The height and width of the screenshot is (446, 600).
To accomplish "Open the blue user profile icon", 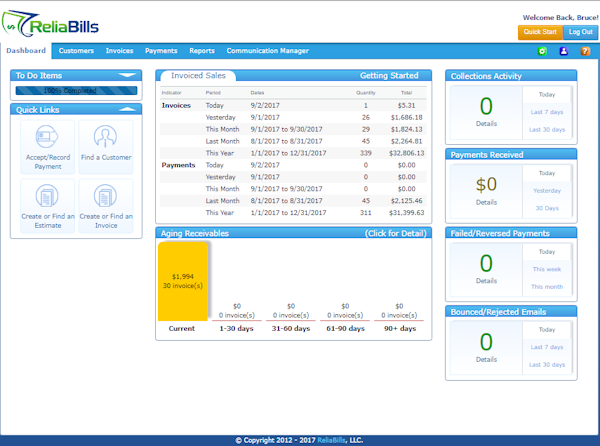I will pos(563,51).
